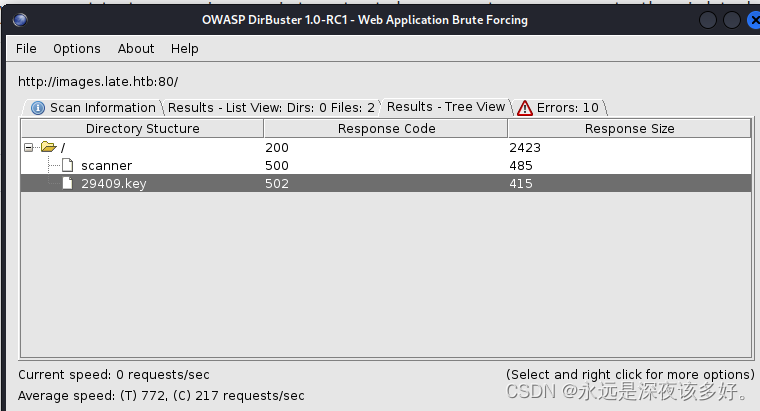Click response size 485 cell
The image size is (760, 411).
click(x=521, y=166)
